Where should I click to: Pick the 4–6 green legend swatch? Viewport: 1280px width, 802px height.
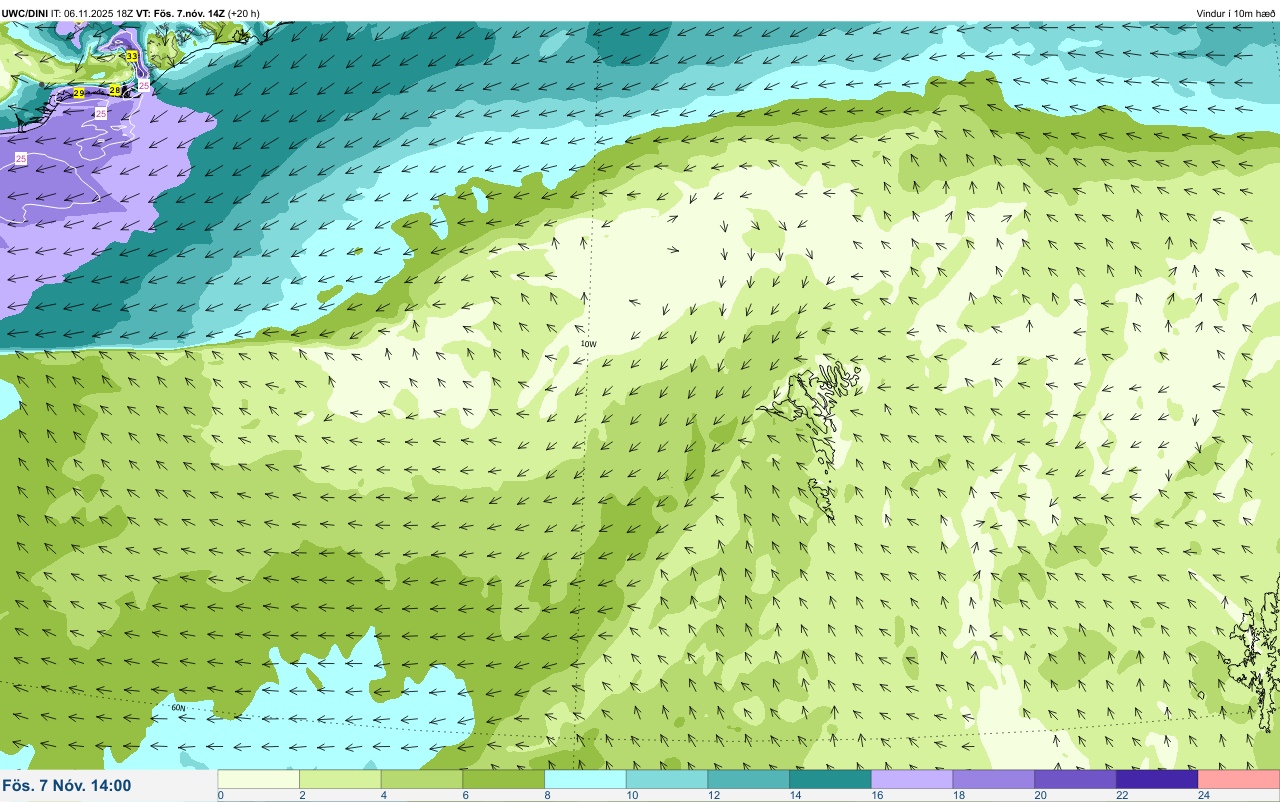[422, 779]
